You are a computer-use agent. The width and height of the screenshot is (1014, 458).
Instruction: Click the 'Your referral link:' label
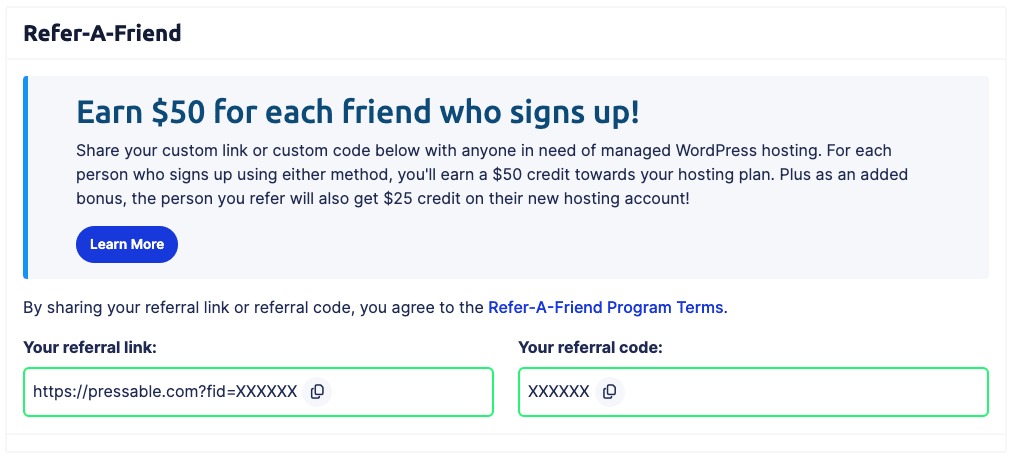pyautogui.click(x=90, y=348)
